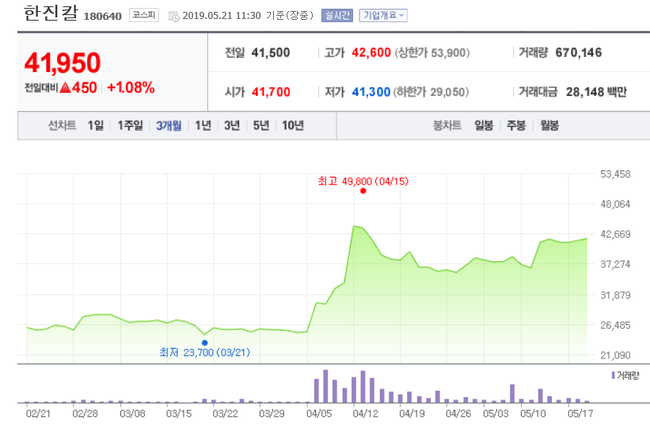Open the 기업개요 dropdown

383,15
